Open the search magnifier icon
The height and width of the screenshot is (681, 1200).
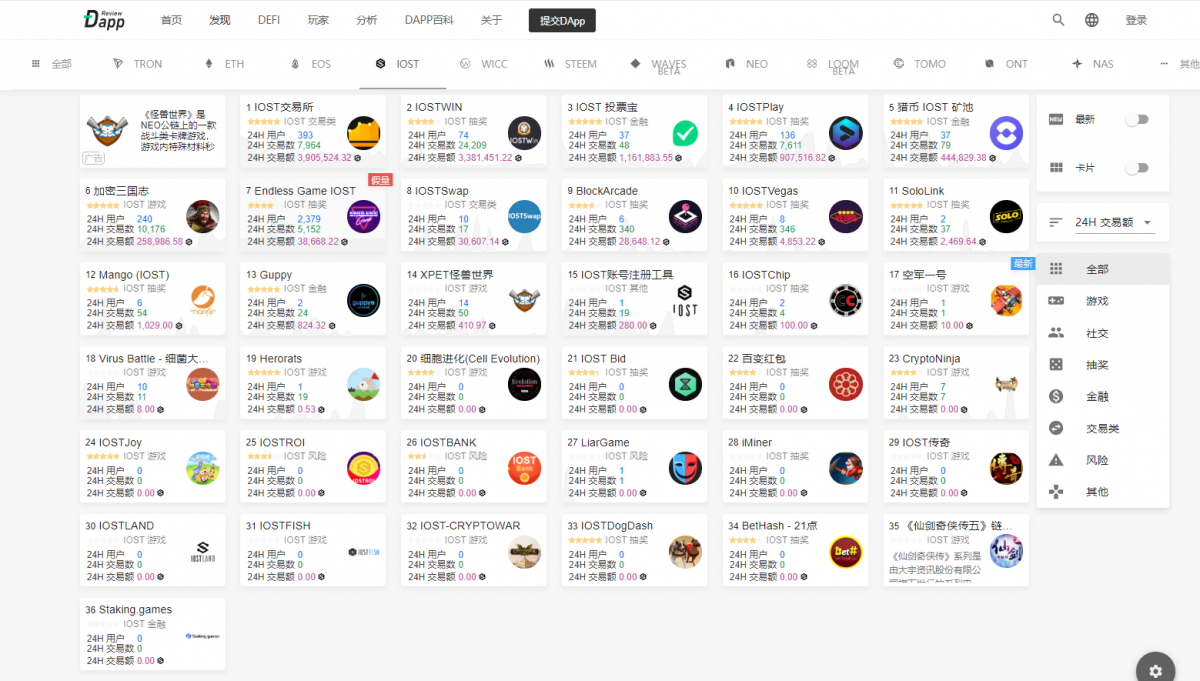point(1059,20)
